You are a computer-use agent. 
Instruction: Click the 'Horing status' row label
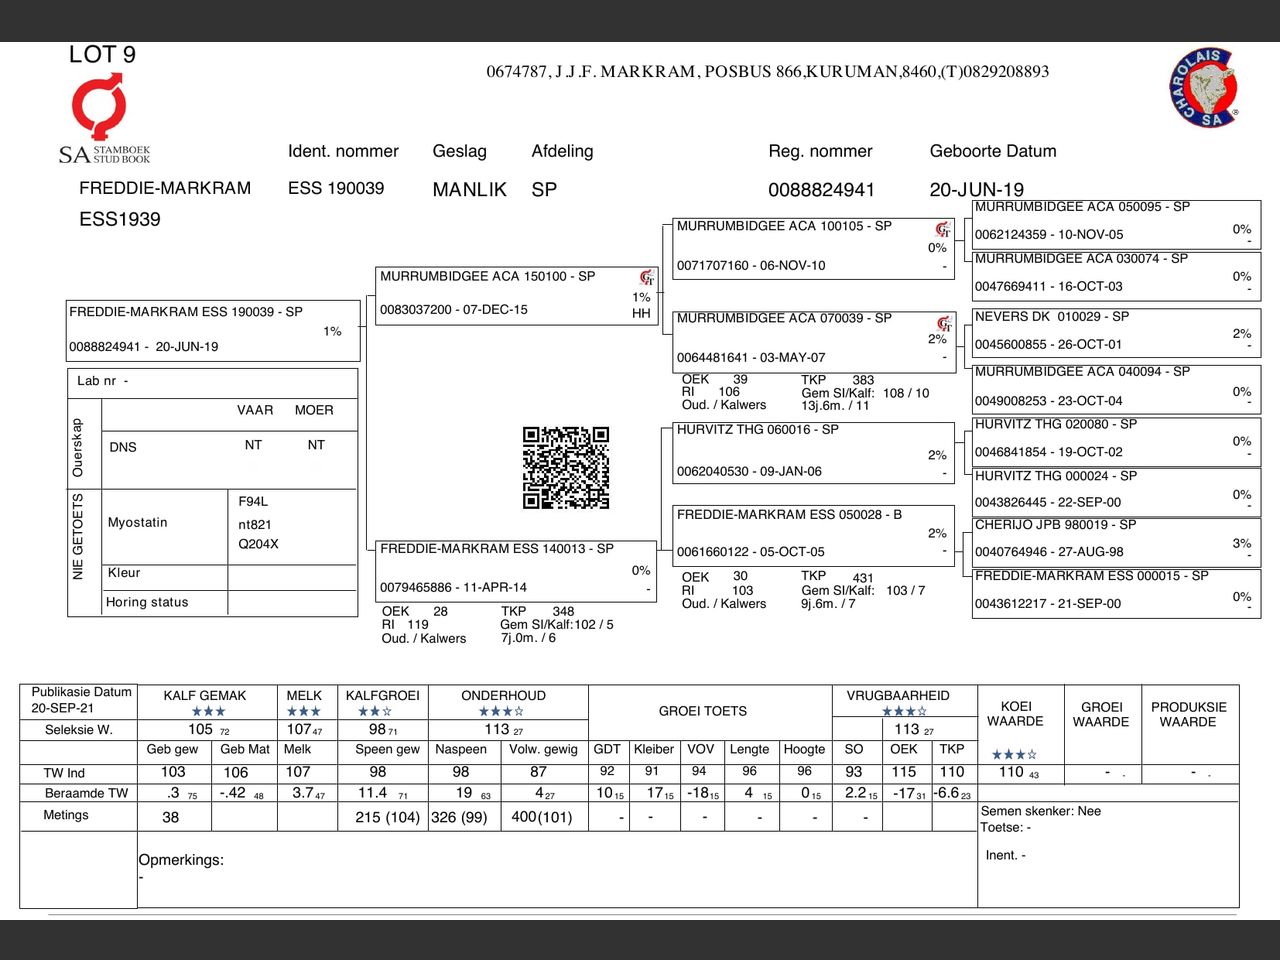[x=147, y=602]
